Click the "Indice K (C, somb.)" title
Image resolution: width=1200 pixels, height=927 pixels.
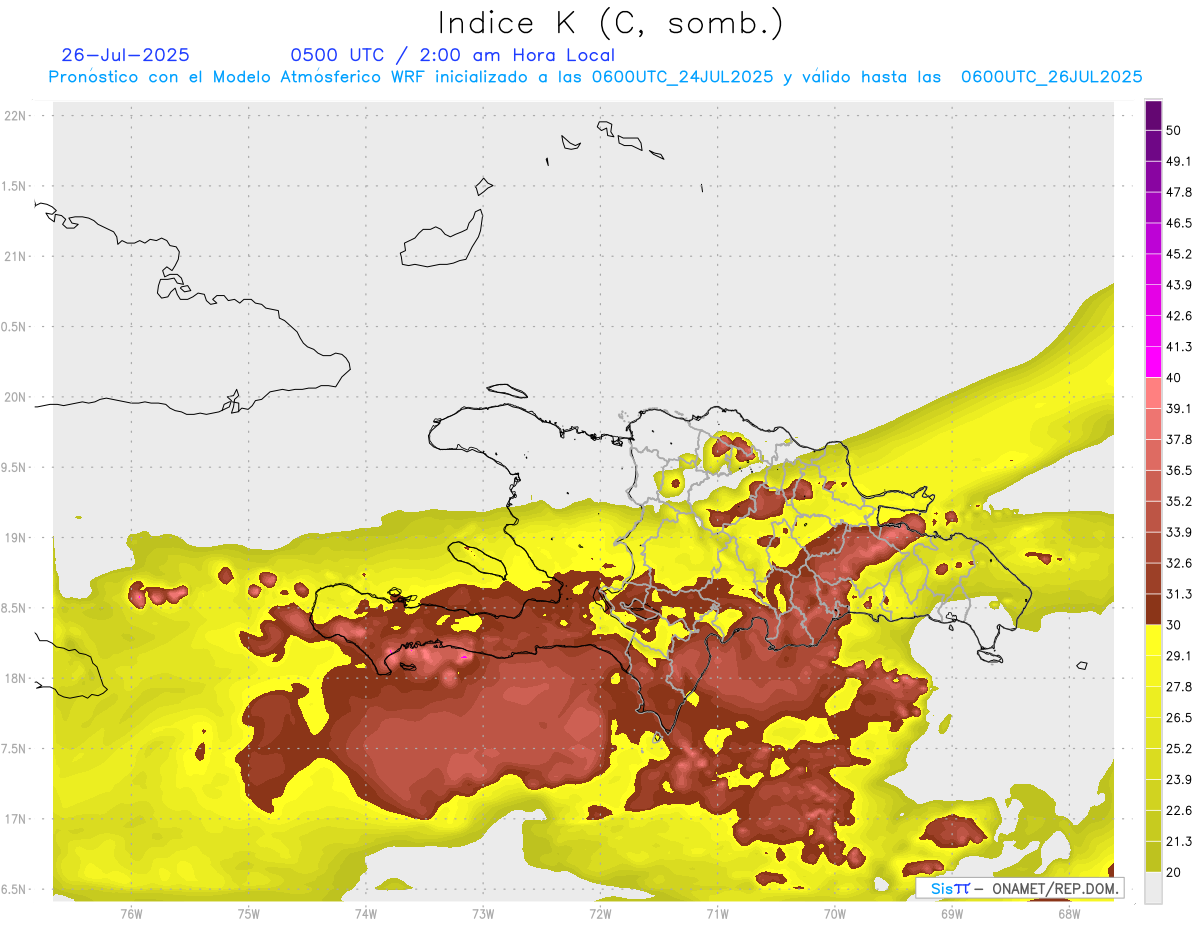pyautogui.click(x=611, y=23)
